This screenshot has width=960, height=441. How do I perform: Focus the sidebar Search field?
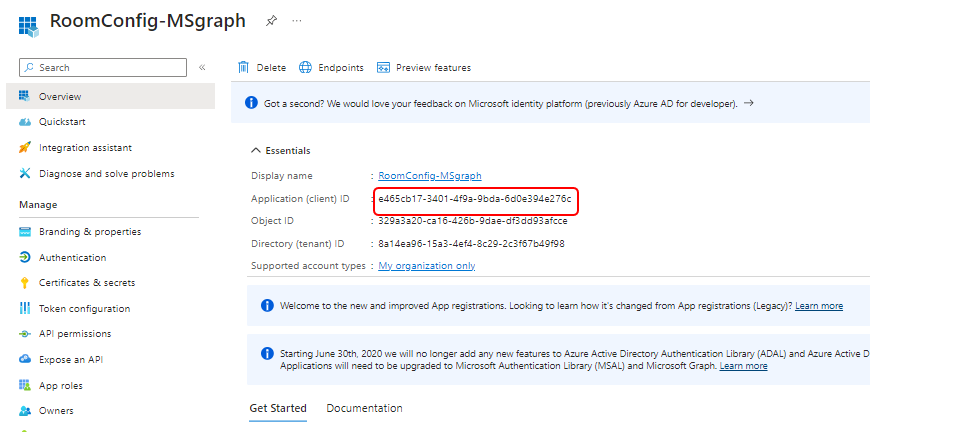click(103, 67)
